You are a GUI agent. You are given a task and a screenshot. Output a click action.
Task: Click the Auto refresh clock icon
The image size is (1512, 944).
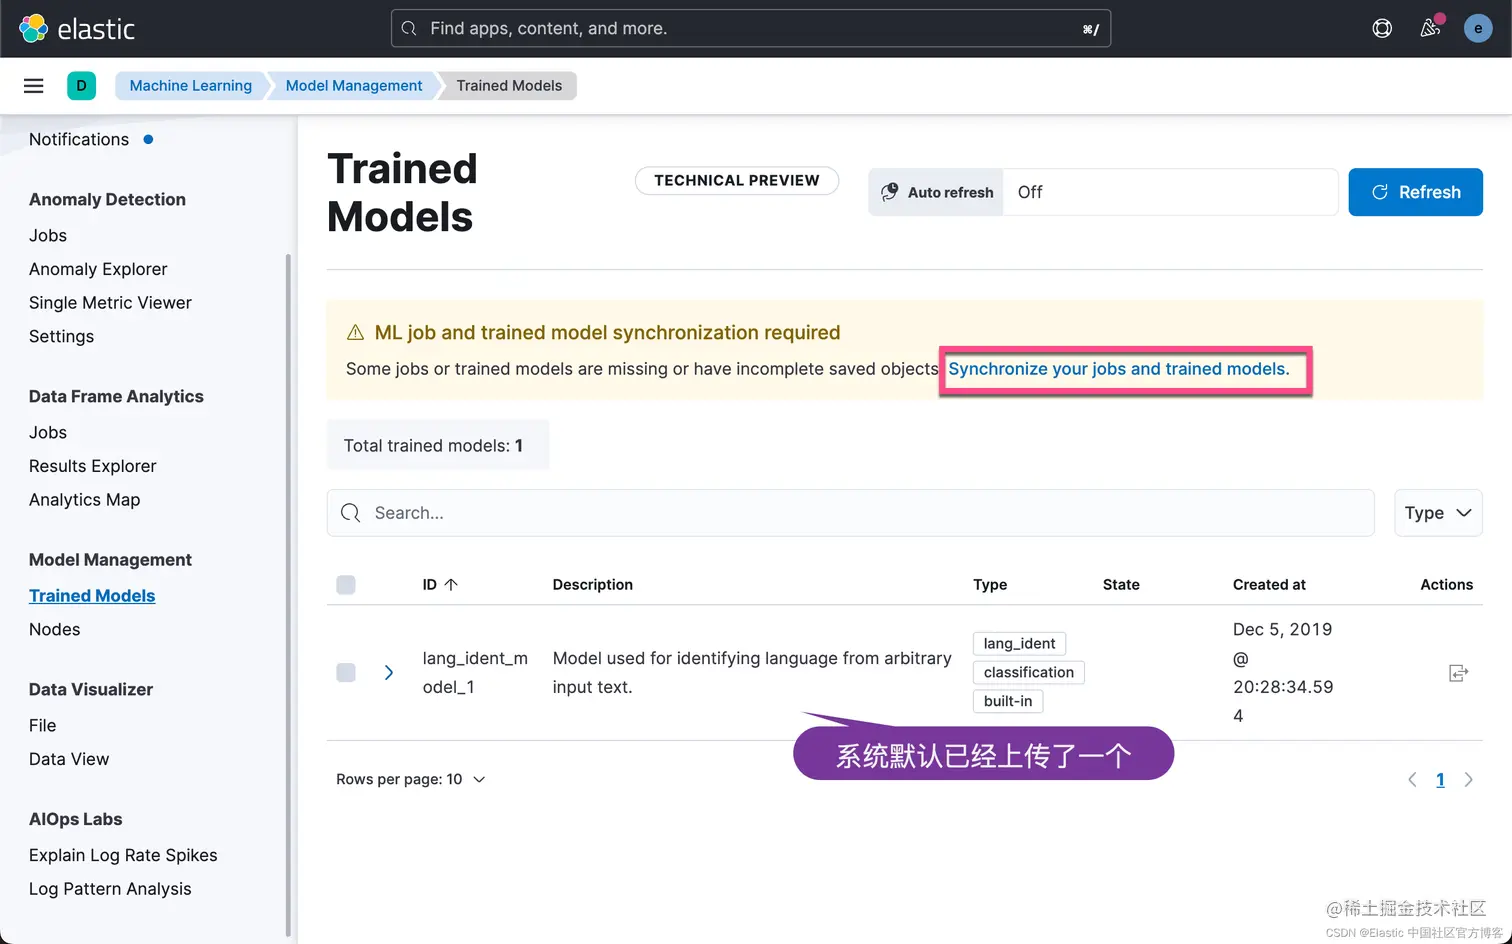click(x=889, y=192)
